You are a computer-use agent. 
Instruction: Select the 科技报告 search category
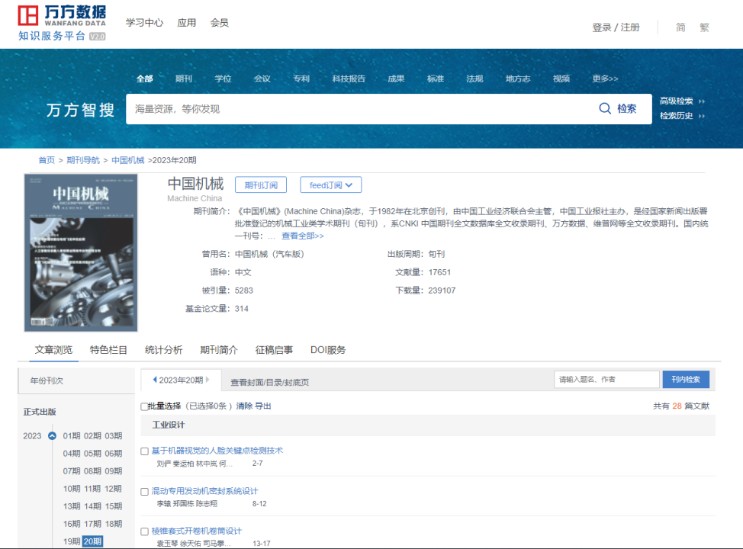[349, 79]
